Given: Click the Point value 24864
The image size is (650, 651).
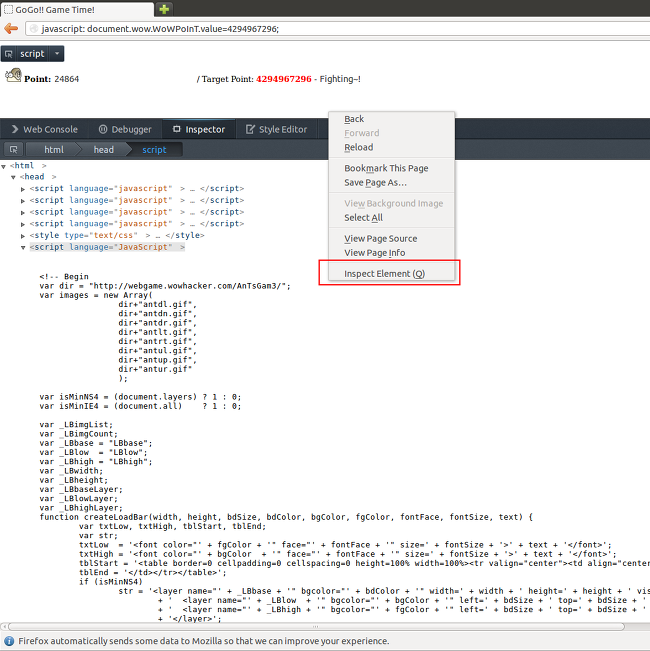Looking at the screenshot, I should [x=66, y=79].
